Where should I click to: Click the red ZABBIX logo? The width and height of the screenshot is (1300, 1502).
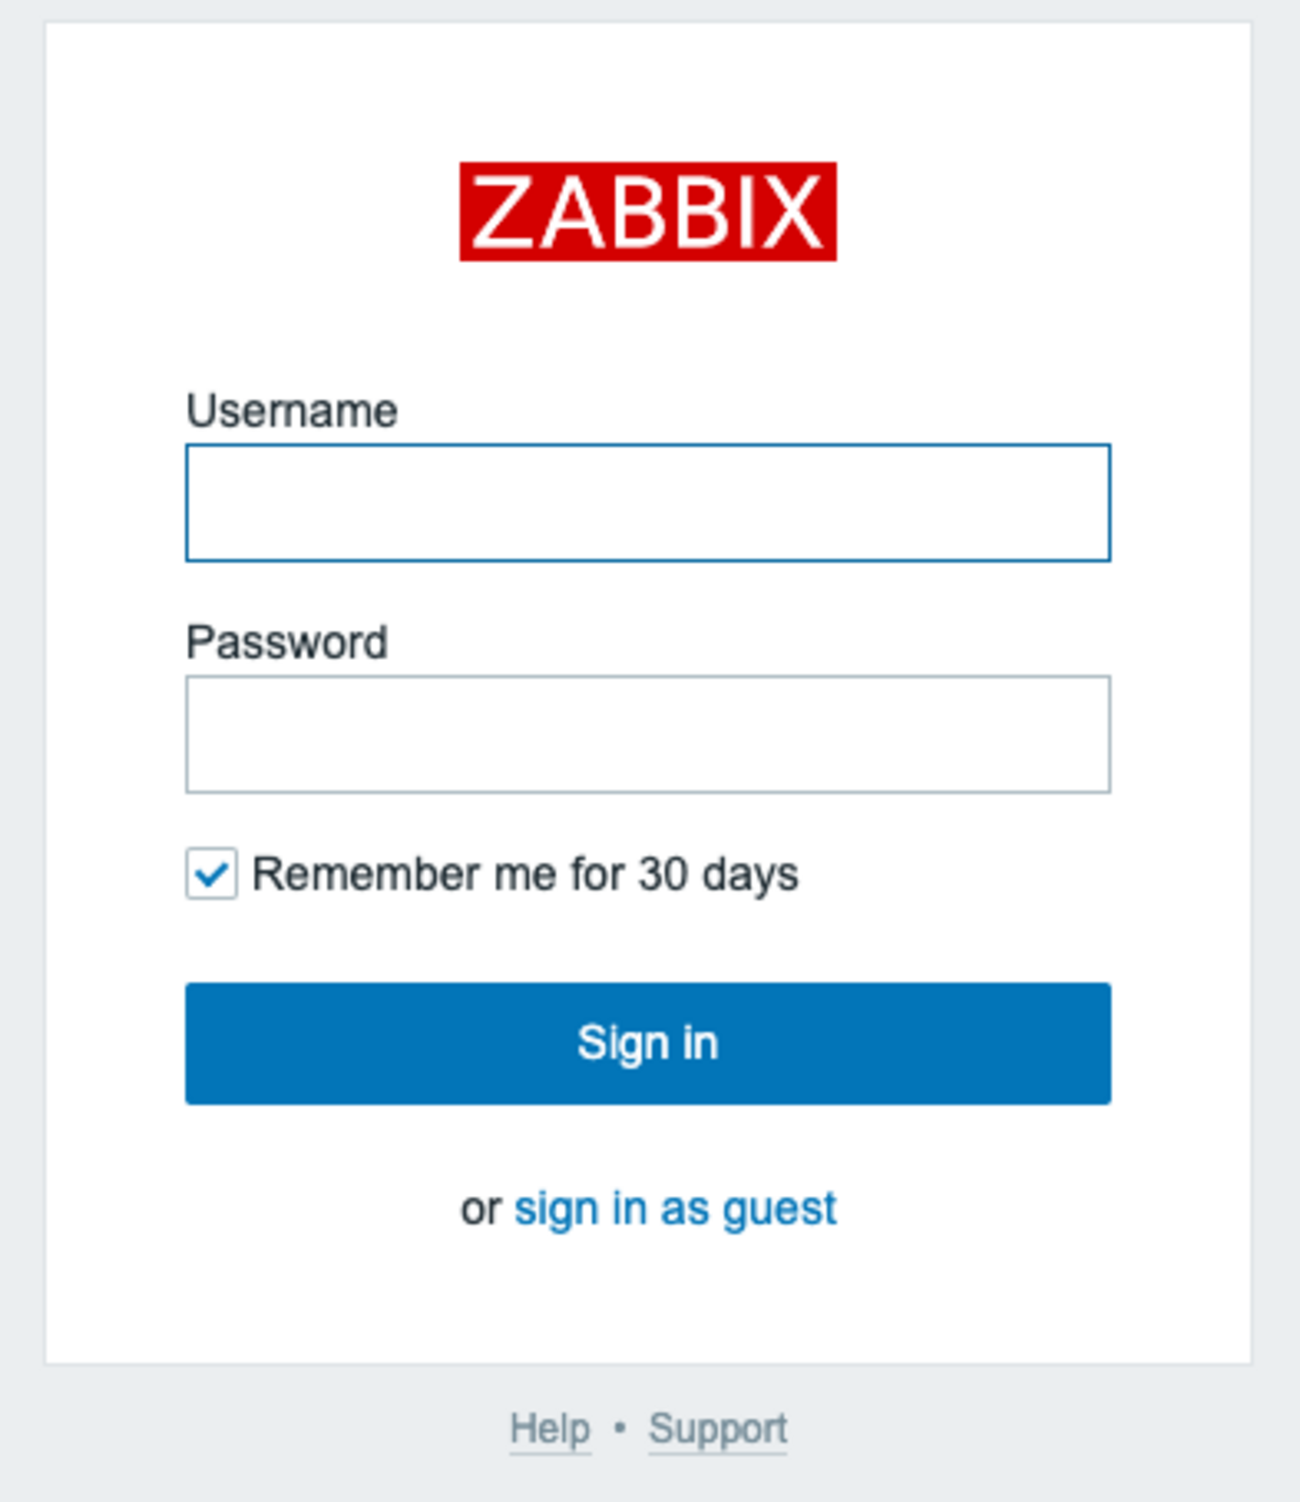click(x=648, y=212)
